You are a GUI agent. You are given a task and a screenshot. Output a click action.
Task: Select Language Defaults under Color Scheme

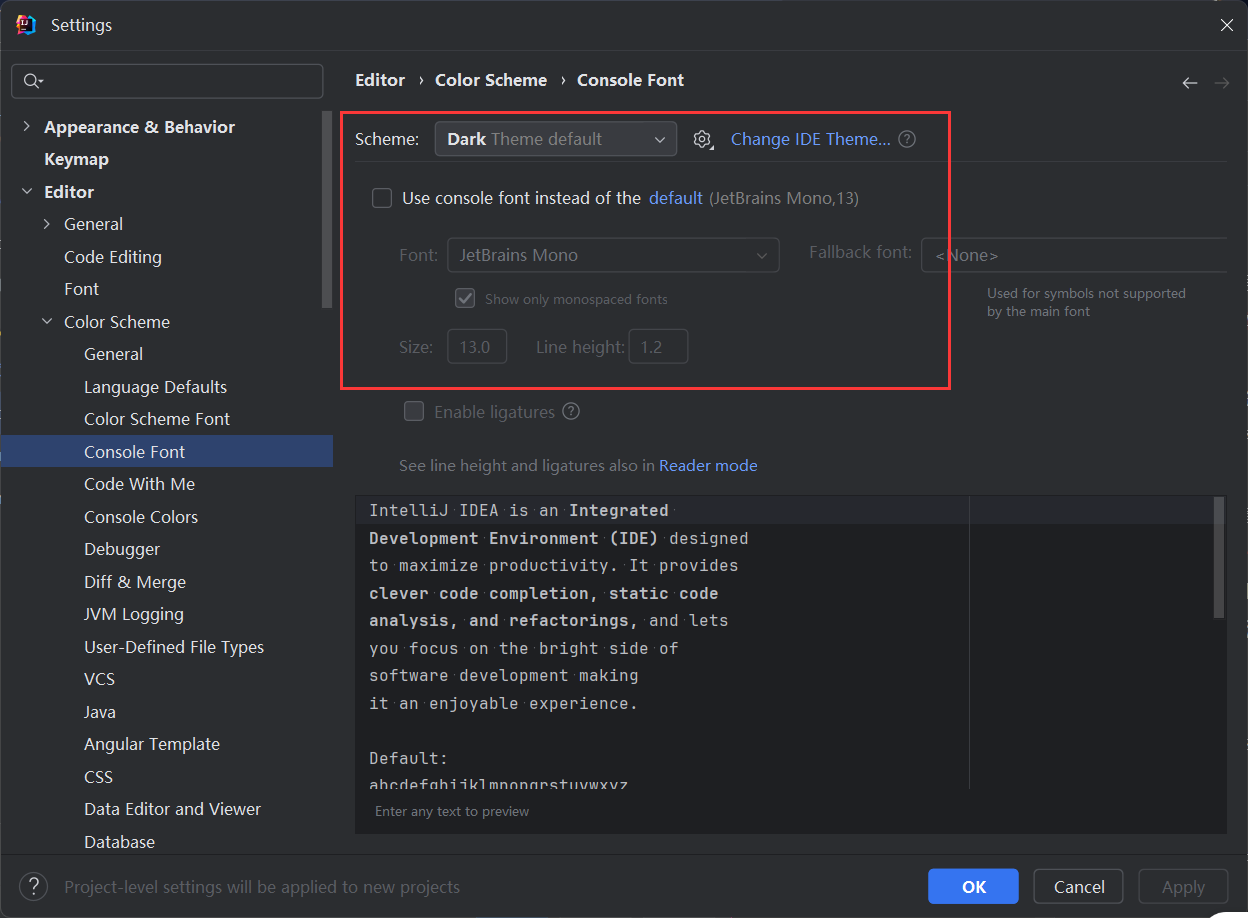click(155, 387)
